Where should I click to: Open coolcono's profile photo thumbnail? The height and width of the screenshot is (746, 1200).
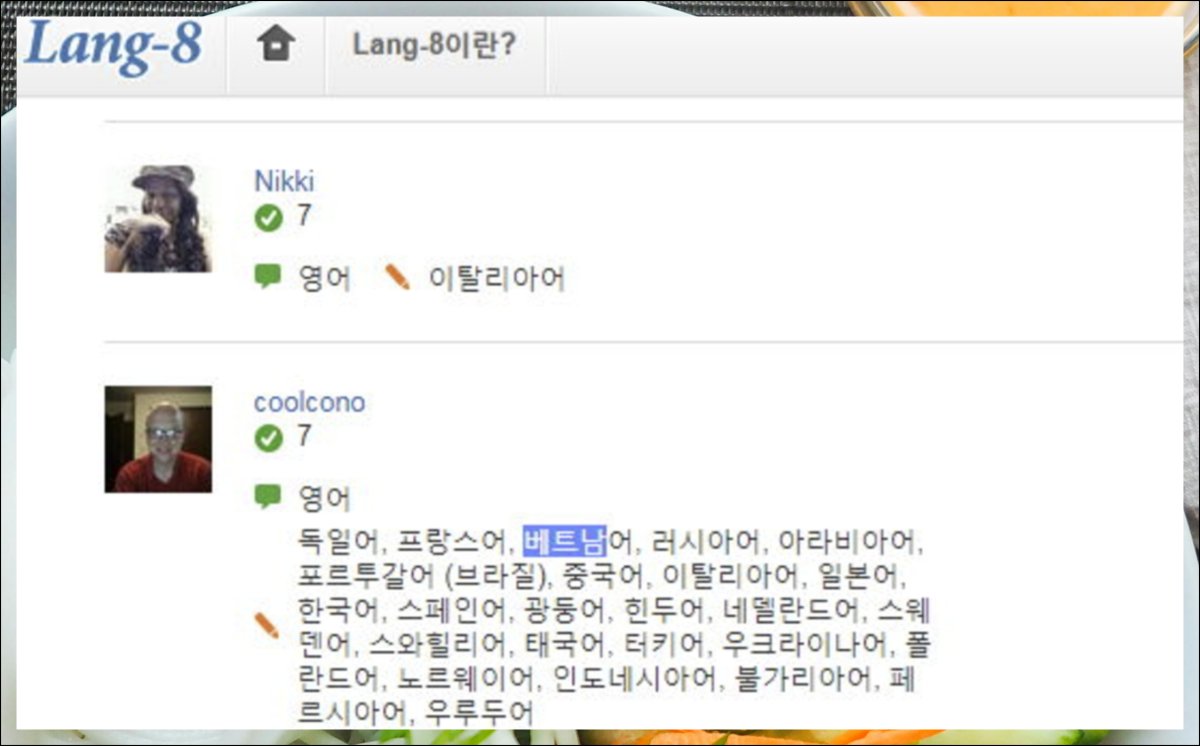[x=158, y=439]
